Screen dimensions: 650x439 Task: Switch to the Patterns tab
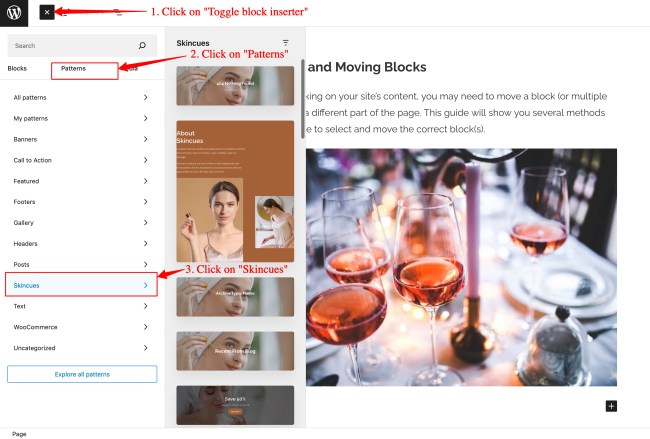(x=73, y=68)
